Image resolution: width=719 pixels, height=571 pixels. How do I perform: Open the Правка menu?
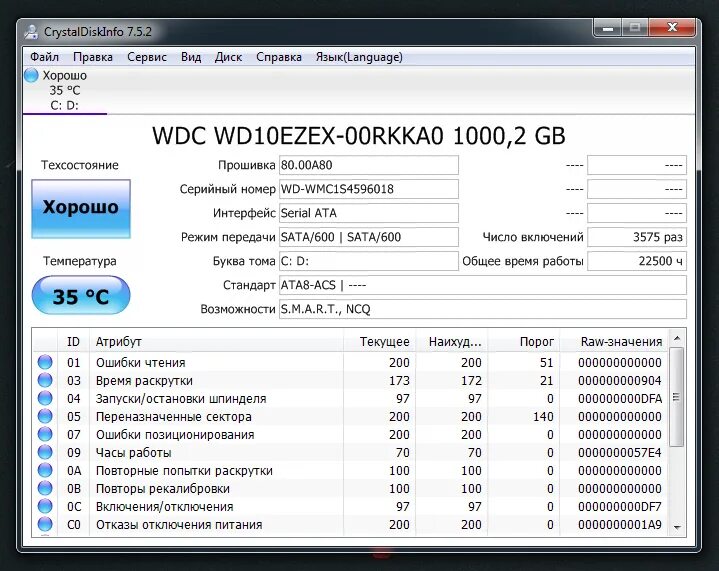93,57
